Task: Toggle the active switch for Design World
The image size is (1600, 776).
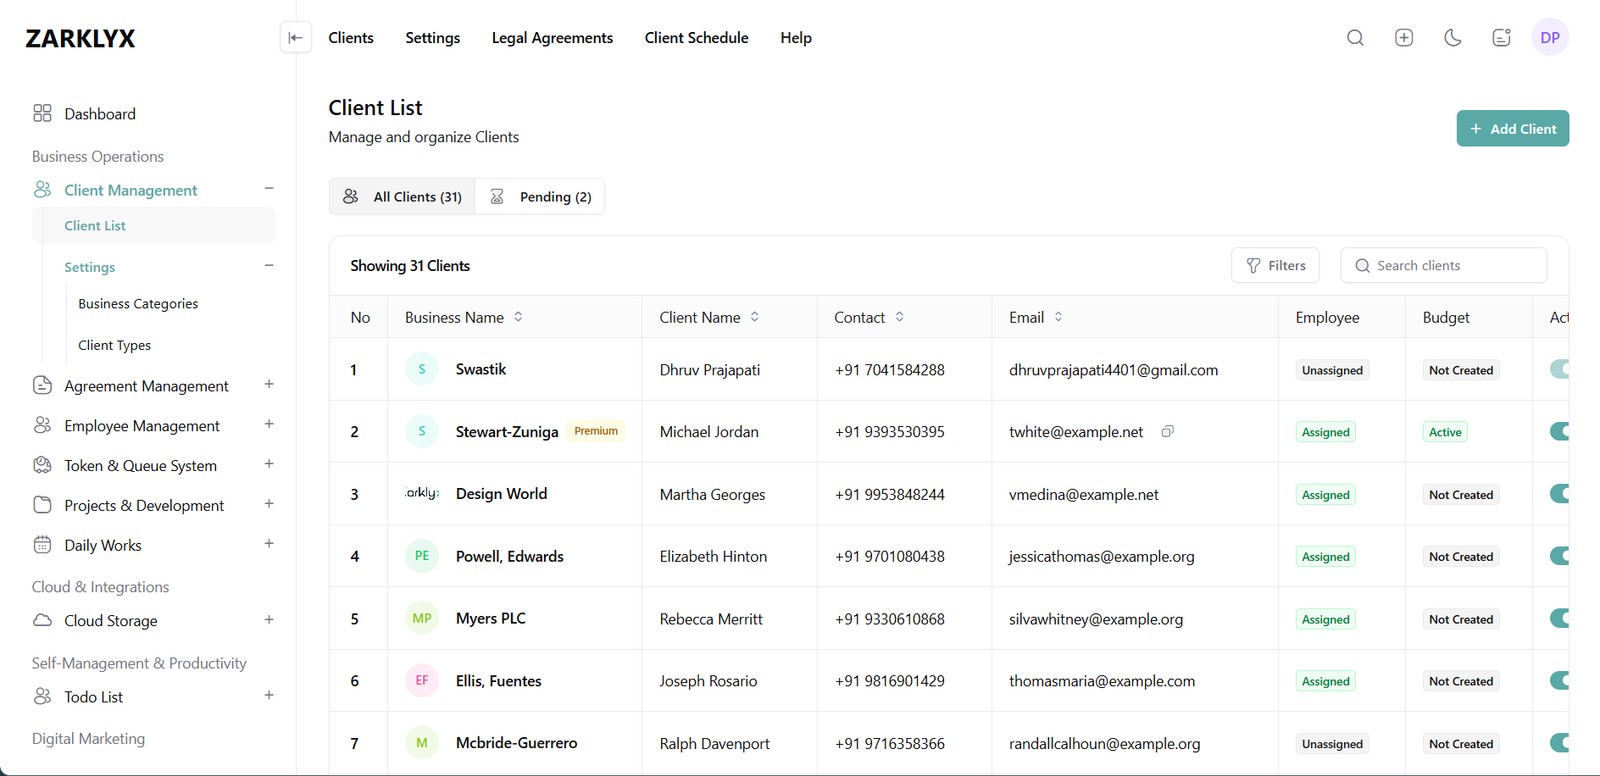Action: (x=1559, y=493)
